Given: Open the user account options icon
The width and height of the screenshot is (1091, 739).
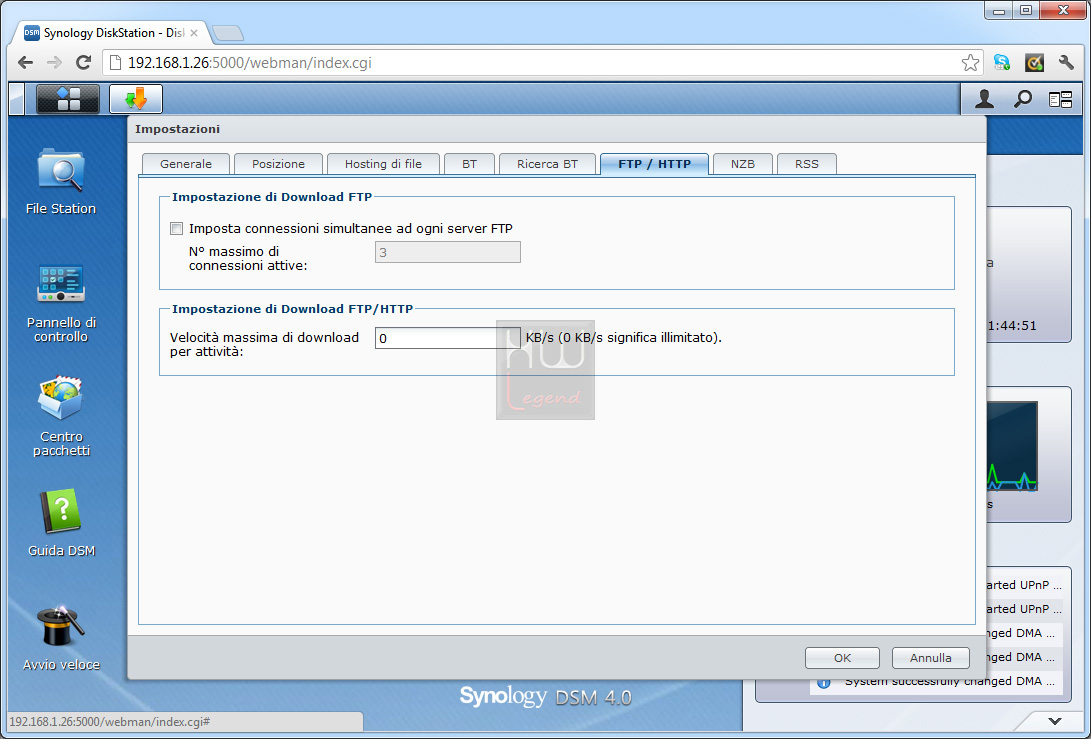Looking at the screenshot, I should coord(984,100).
